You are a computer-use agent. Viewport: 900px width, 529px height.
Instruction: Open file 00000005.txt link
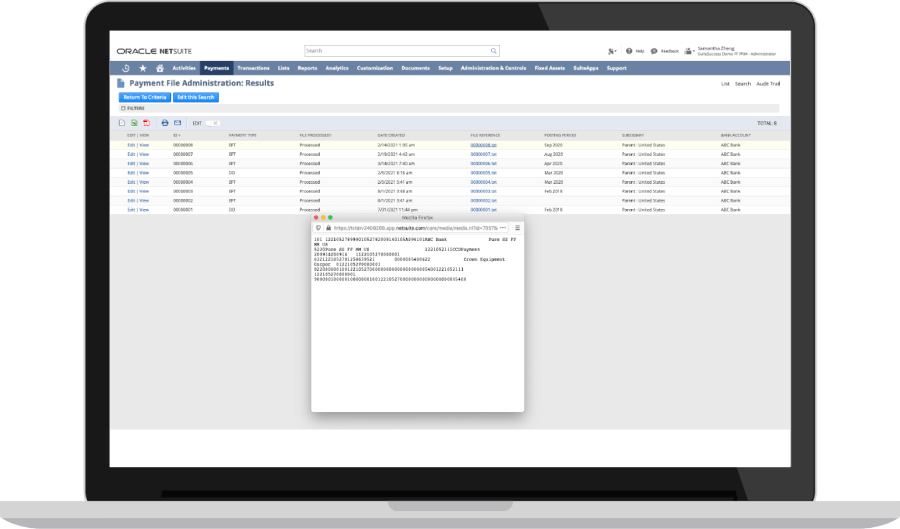pos(483,173)
